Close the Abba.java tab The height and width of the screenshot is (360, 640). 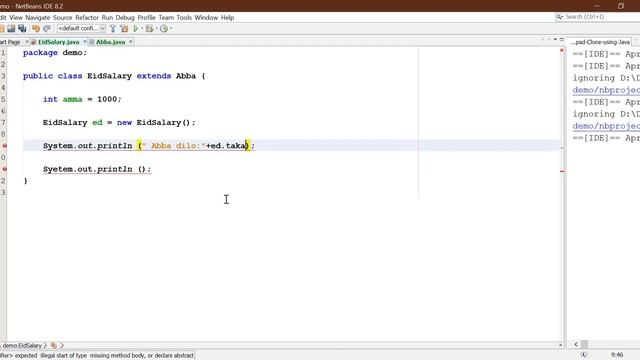pyautogui.click(x=131, y=42)
